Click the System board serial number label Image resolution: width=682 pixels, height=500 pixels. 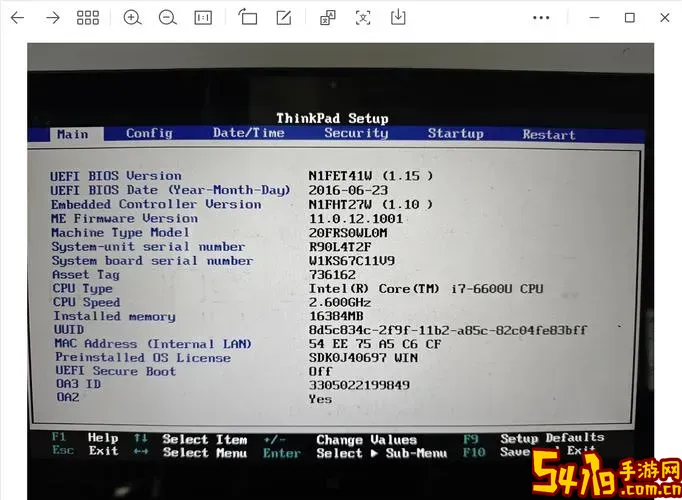152,261
